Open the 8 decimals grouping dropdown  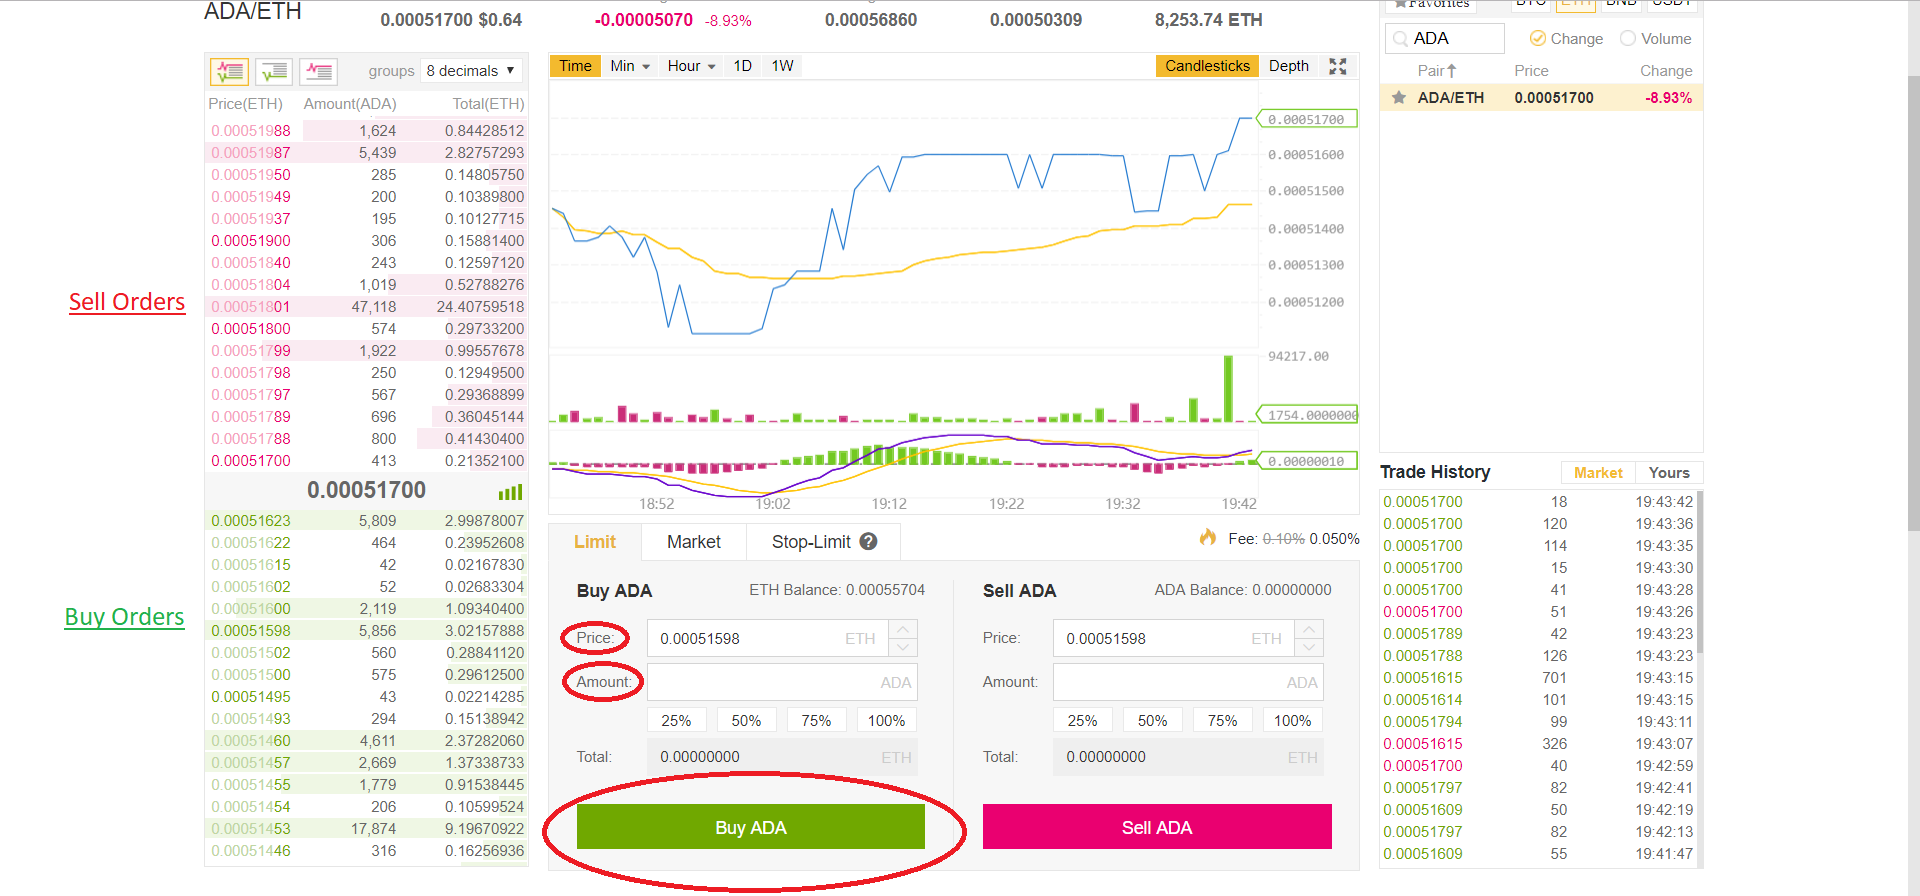click(471, 71)
